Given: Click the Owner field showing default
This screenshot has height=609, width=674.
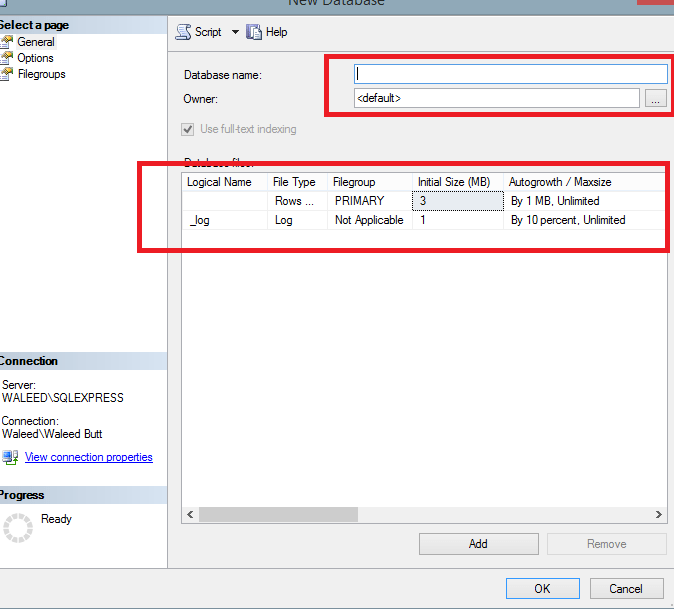Looking at the screenshot, I should [496, 98].
